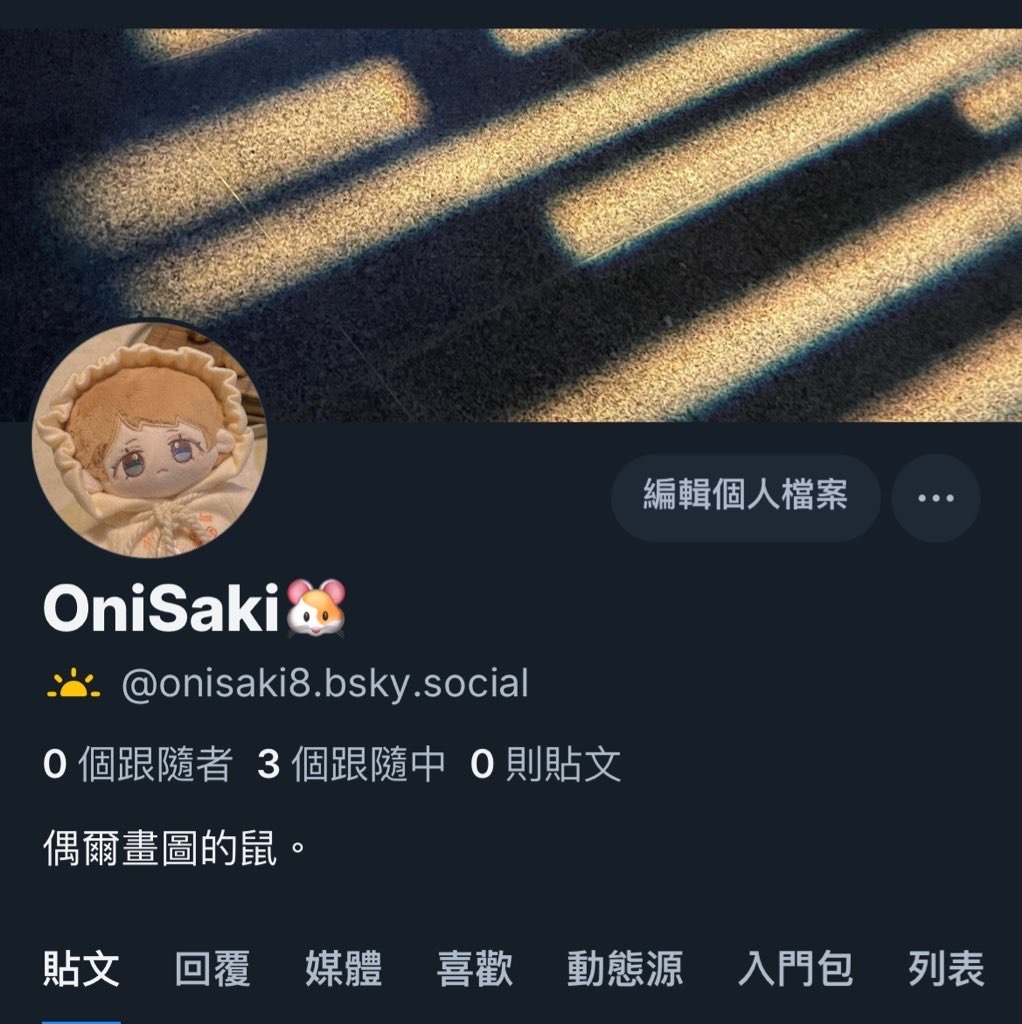
Task: View the striped shadow banner image
Action: pos(511,225)
